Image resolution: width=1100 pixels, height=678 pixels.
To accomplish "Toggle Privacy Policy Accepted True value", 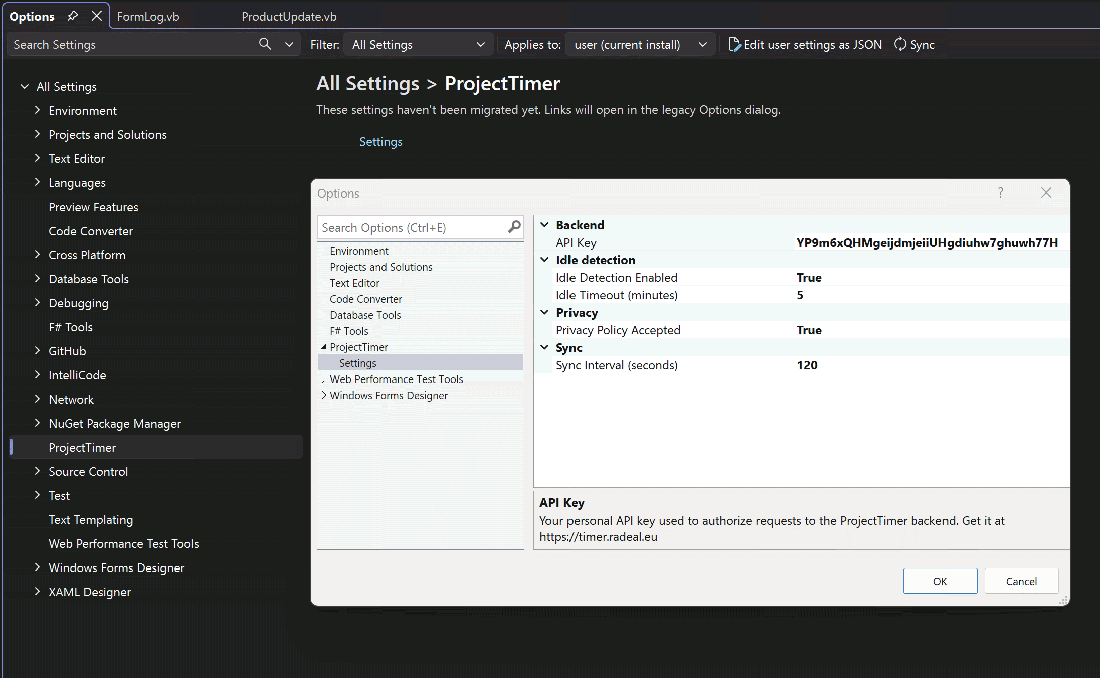I will click(x=932, y=330).
